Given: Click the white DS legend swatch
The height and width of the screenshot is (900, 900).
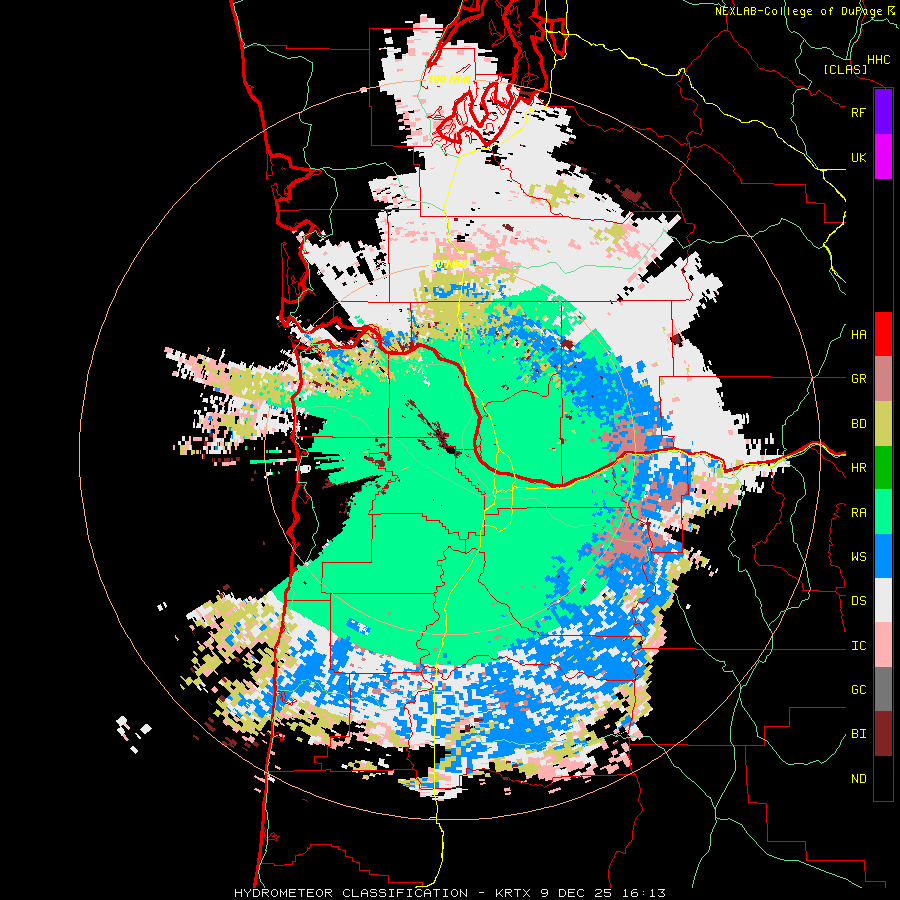Looking at the screenshot, I should [883, 600].
